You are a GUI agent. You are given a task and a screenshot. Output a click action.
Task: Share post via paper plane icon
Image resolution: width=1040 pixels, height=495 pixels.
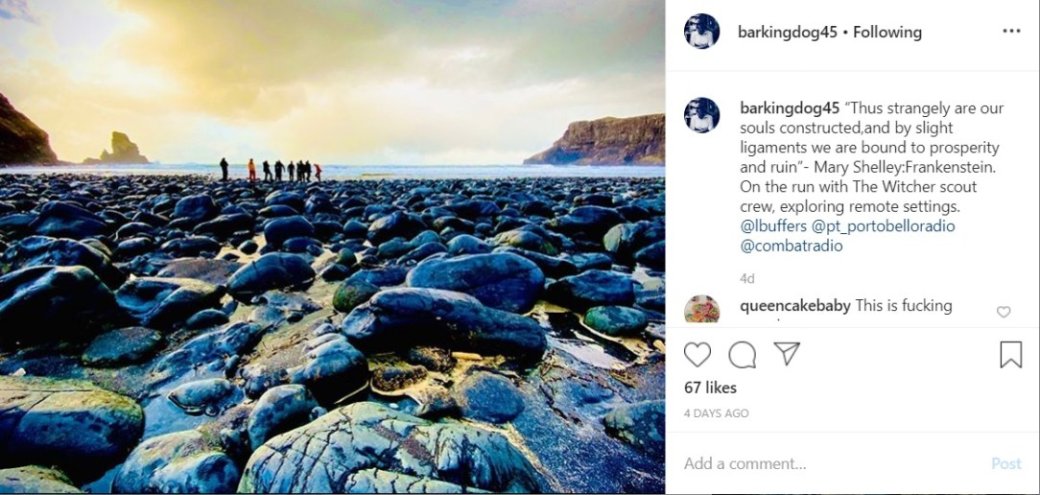click(x=787, y=353)
